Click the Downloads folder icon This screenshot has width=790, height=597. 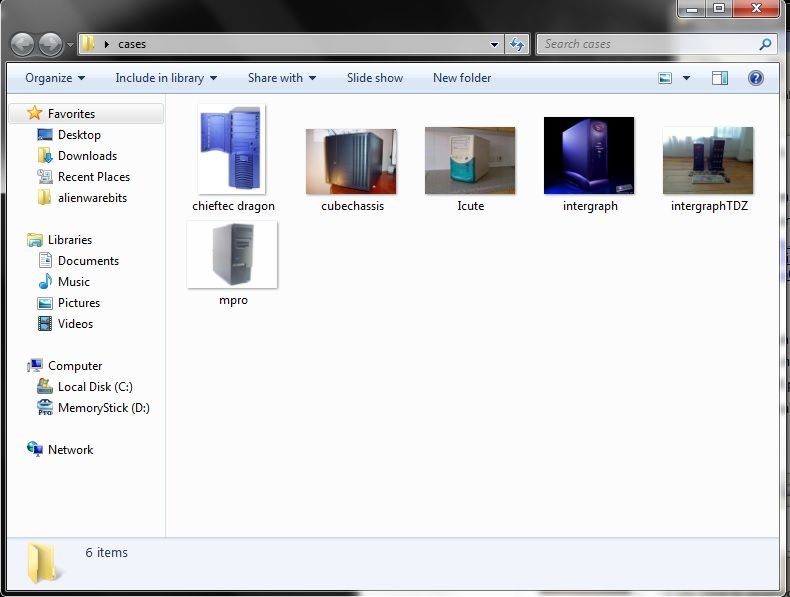coord(45,156)
